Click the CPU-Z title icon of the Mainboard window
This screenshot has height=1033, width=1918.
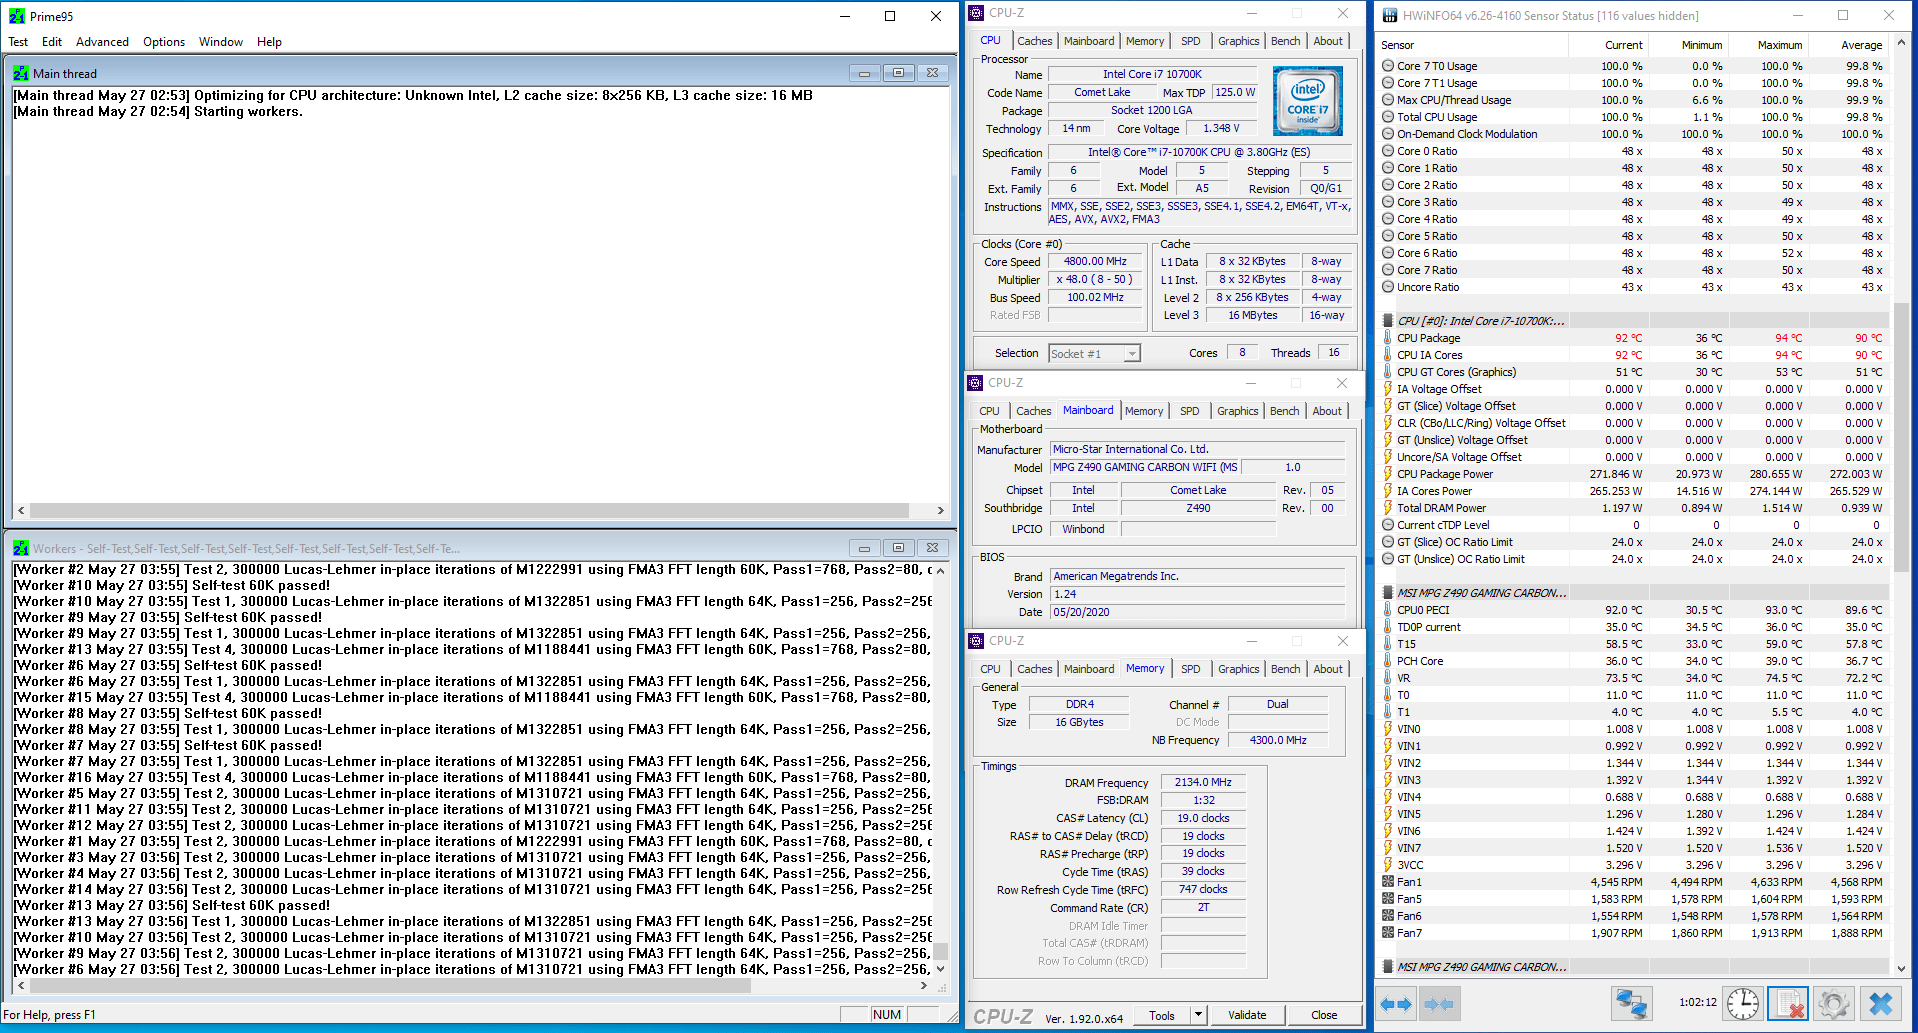(975, 383)
